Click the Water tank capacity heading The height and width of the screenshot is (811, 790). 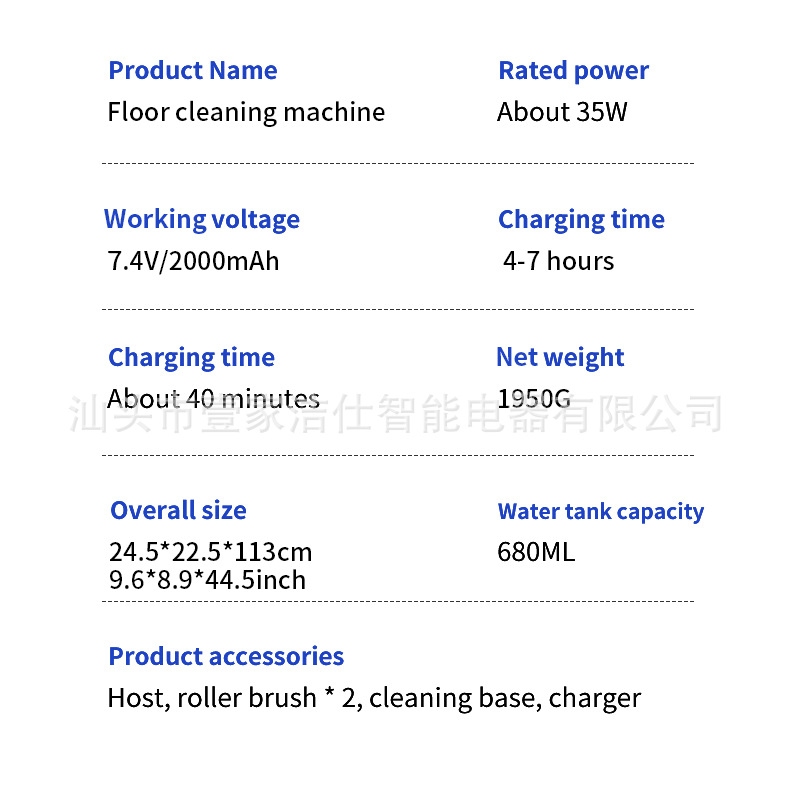click(x=601, y=512)
